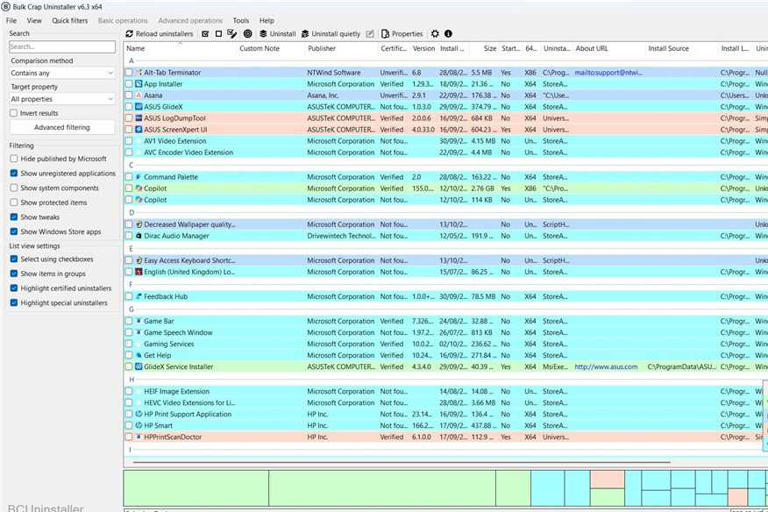The width and height of the screenshot is (768, 512).
Task: Open the http://www.asus.com link
Action: tap(606, 366)
